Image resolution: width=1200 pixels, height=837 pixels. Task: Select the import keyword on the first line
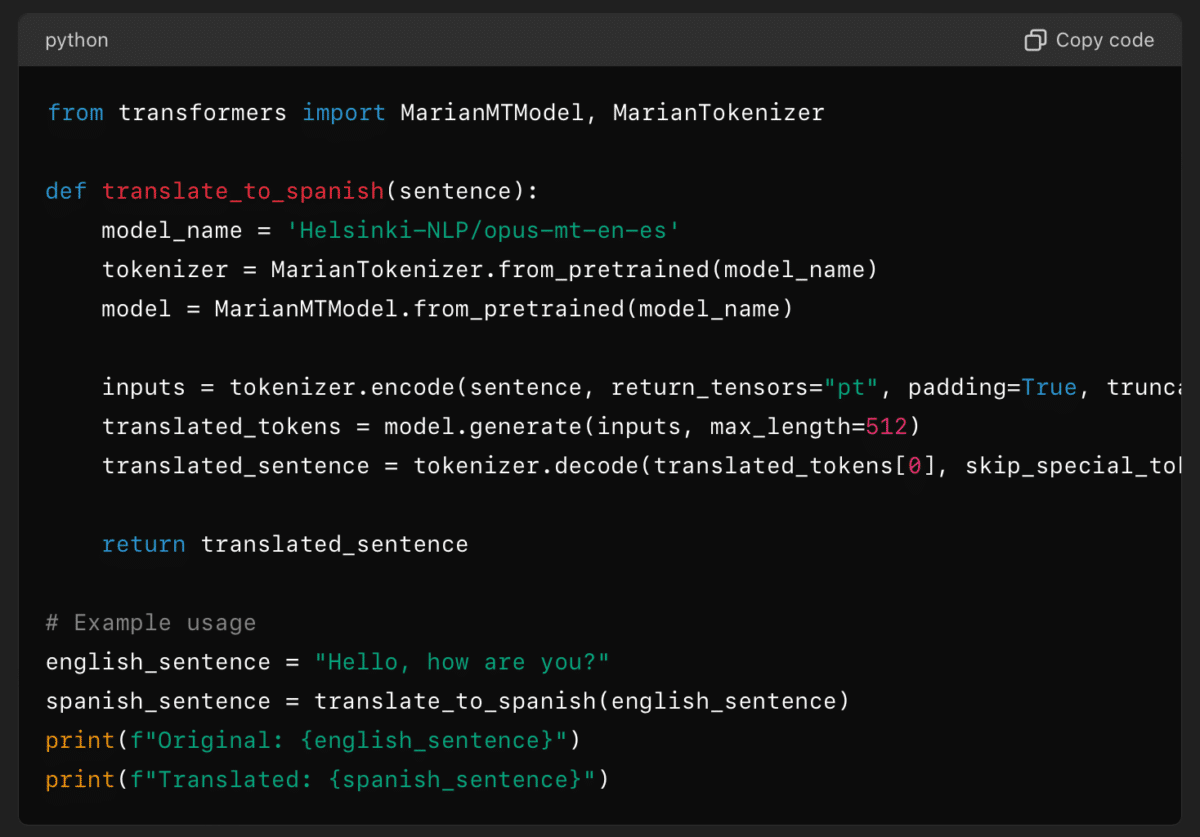[344, 112]
